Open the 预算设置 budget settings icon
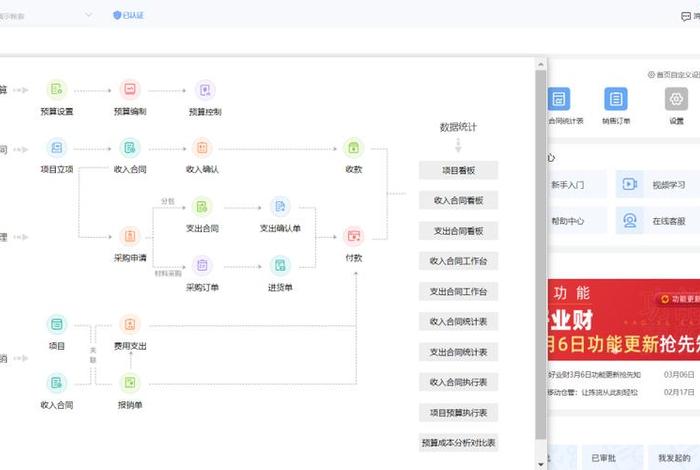 [57, 90]
